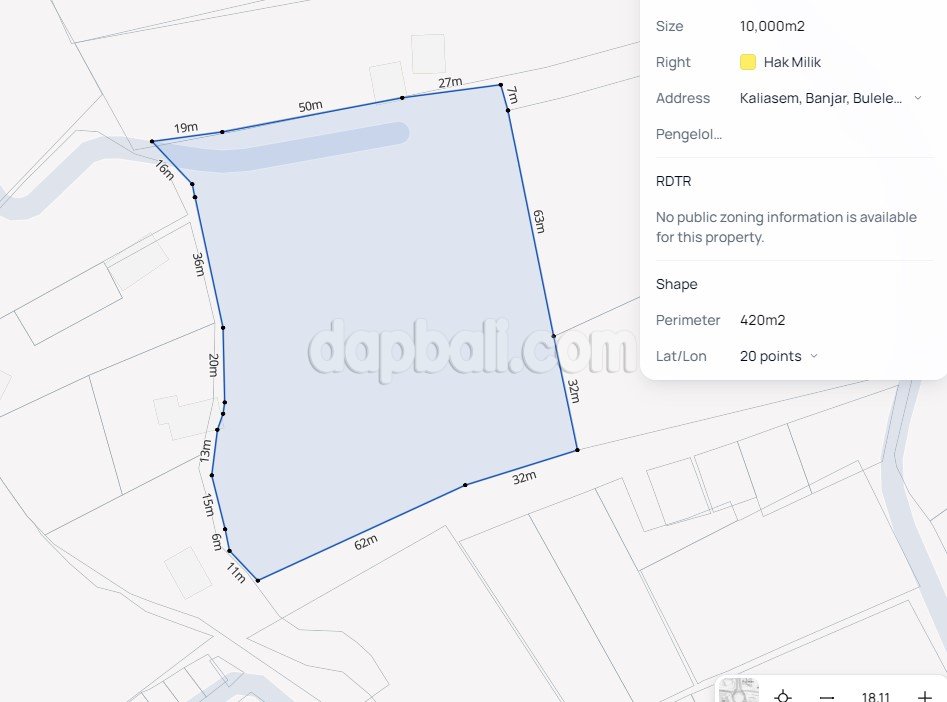The image size is (947, 702).
Task: Select the 62m boundary edge label
Action: click(365, 543)
